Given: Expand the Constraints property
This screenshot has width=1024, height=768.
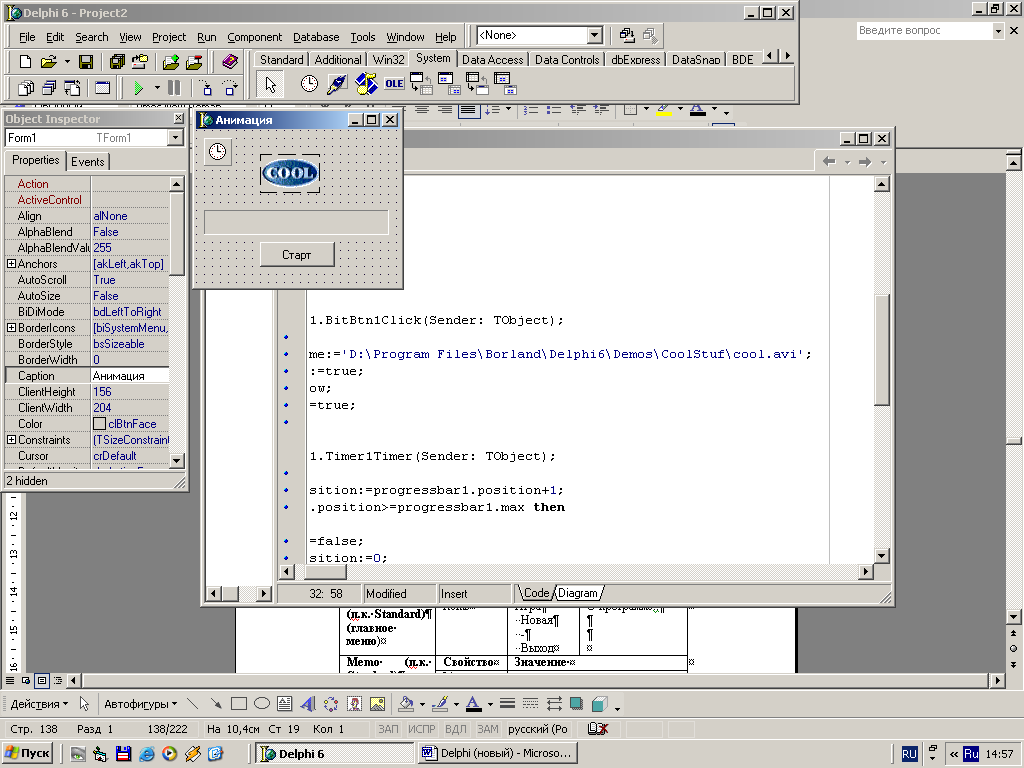Looking at the screenshot, I should (x=11, y=440).
